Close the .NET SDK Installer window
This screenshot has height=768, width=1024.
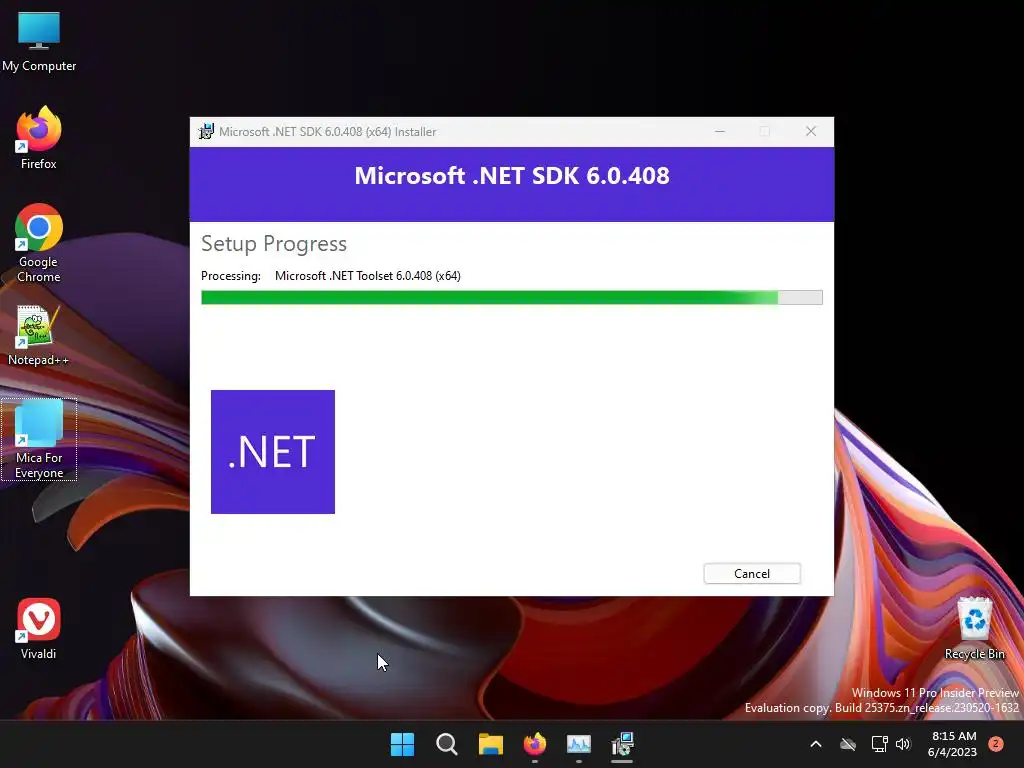point(810,131)
